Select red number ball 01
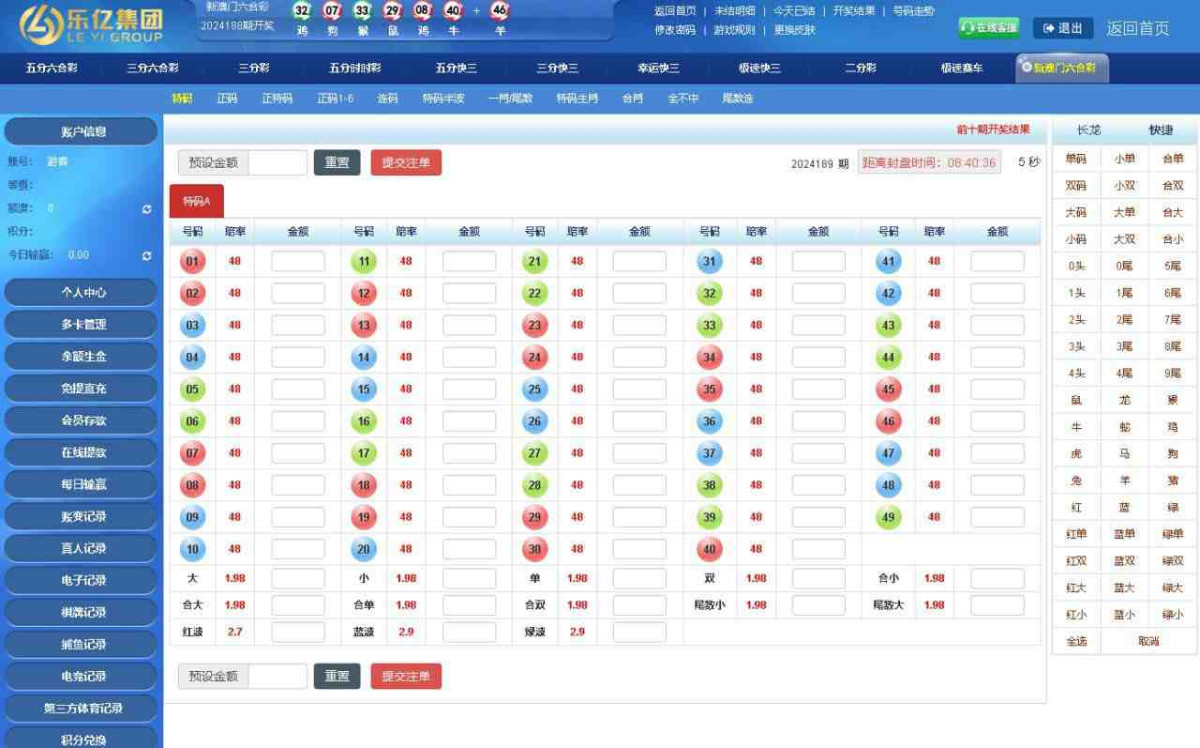1200x748 pixels. click(192, 262)
